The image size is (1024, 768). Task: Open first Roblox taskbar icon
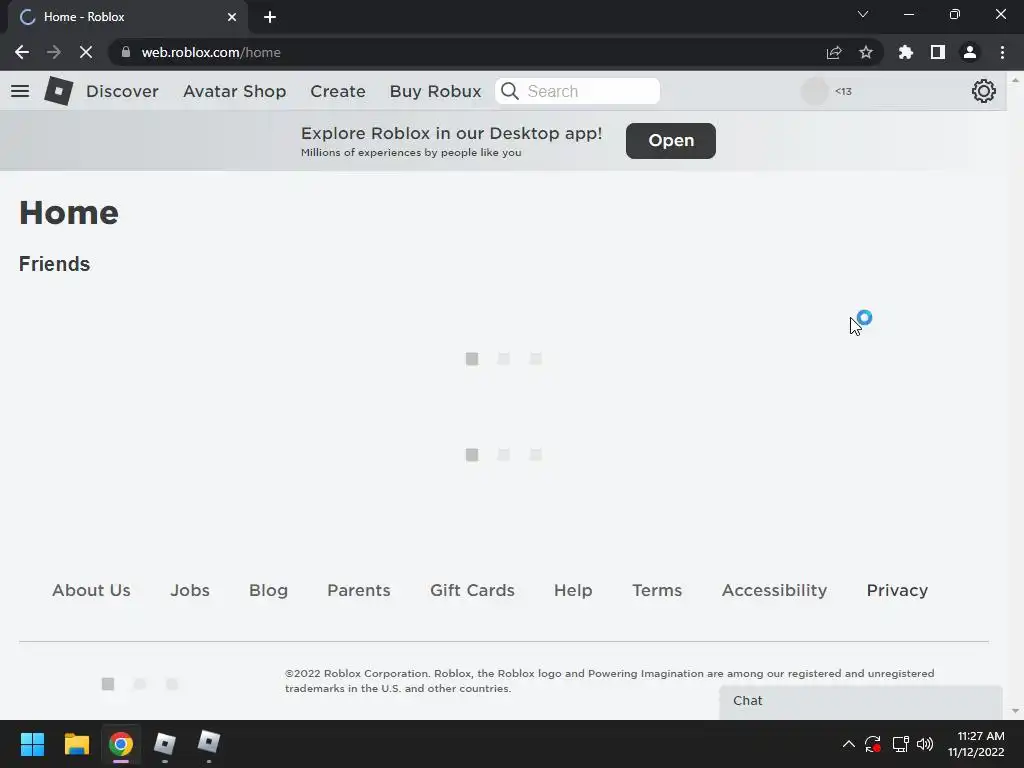[165, 744]
